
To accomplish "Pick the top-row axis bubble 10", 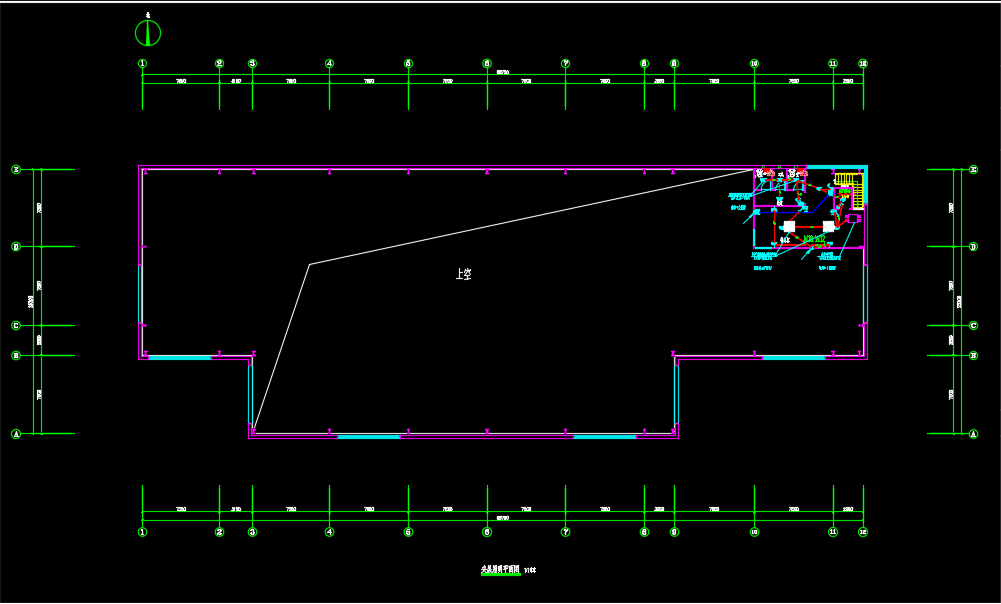I will [x=755, y=63].
